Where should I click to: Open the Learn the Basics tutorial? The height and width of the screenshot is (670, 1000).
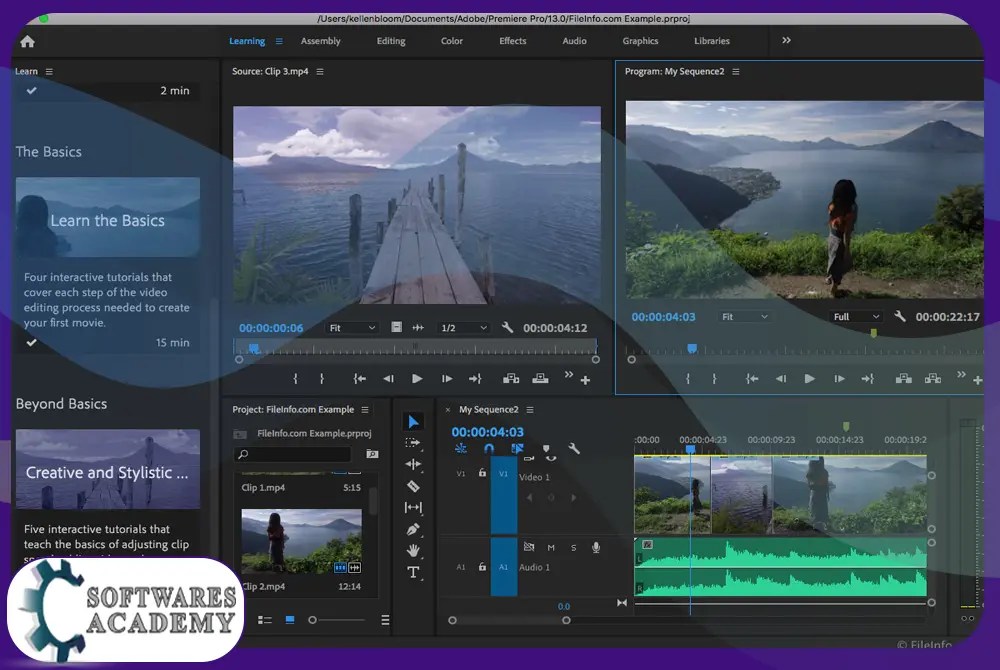point(107,218)
